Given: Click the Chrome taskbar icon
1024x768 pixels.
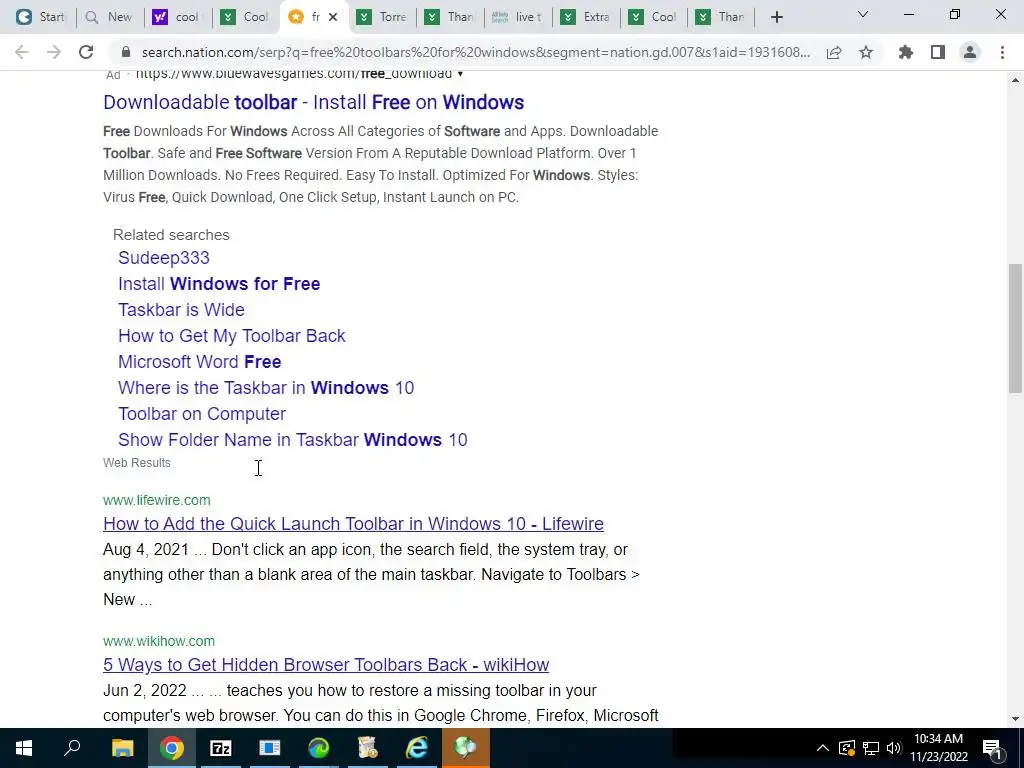Looking at the screenshot, I should pyautogui.click(x=172, y=748).
